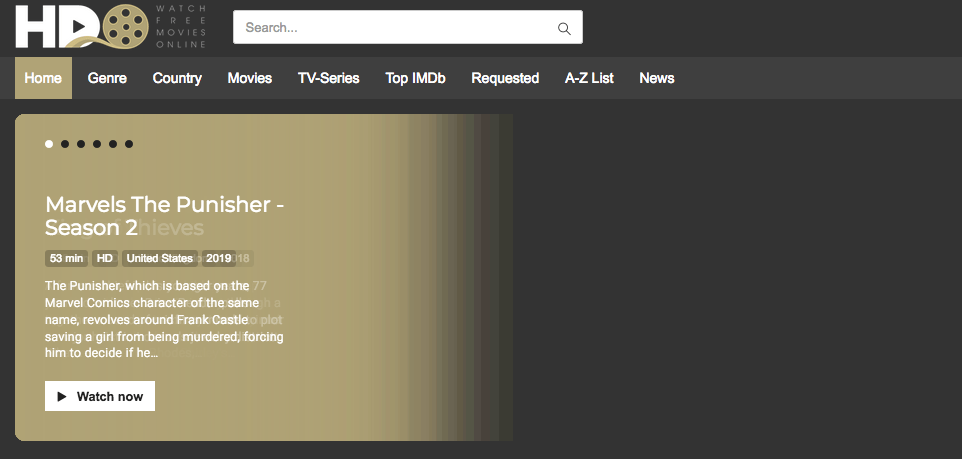The height and width of the screenshot is (459, 962).
Task: Select the first slider pagination dot
Action: click(49, 144)
